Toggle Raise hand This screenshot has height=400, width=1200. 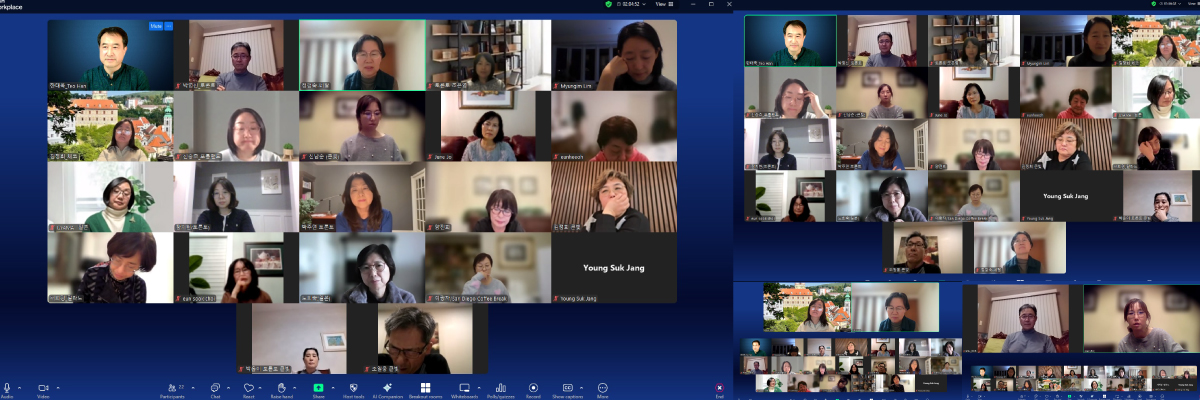pyautogui.click(x=282, y=387)
